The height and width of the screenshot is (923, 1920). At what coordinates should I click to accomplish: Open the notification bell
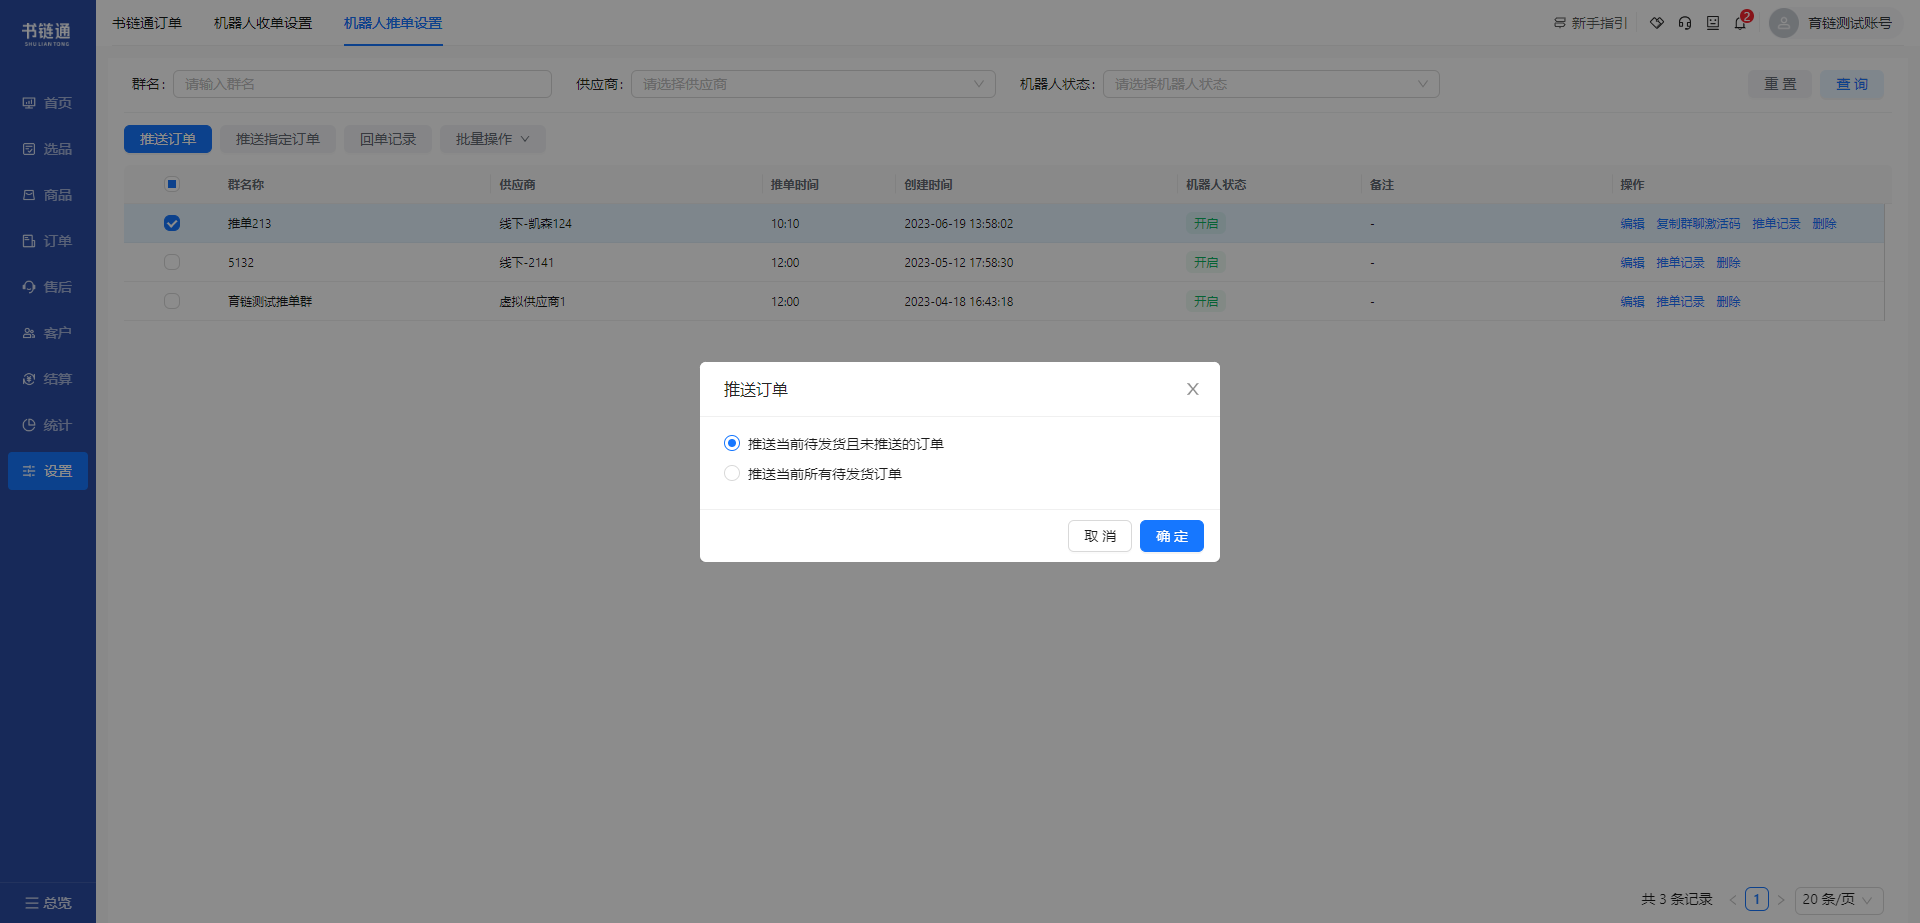[1741, 23]
